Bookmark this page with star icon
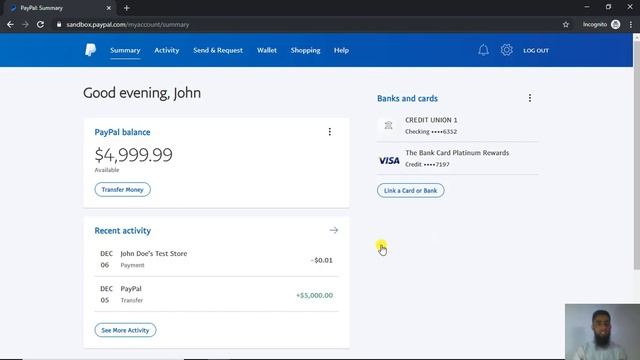This screenshot has height=360, width=640. (x=566, y=24)
